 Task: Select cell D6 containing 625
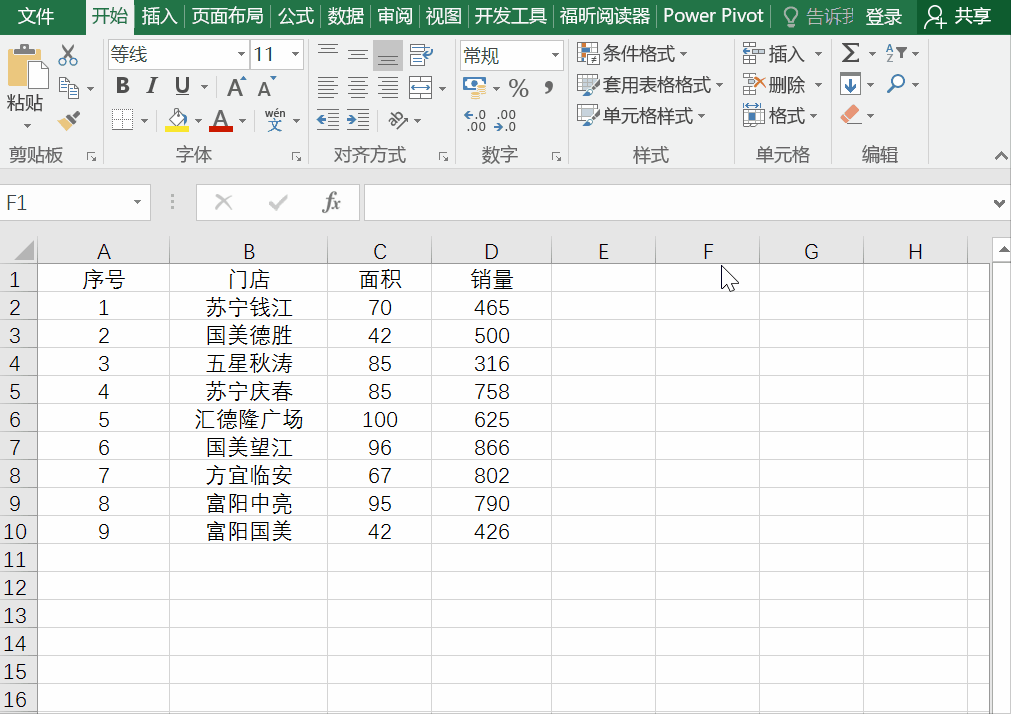click(491, 419)
